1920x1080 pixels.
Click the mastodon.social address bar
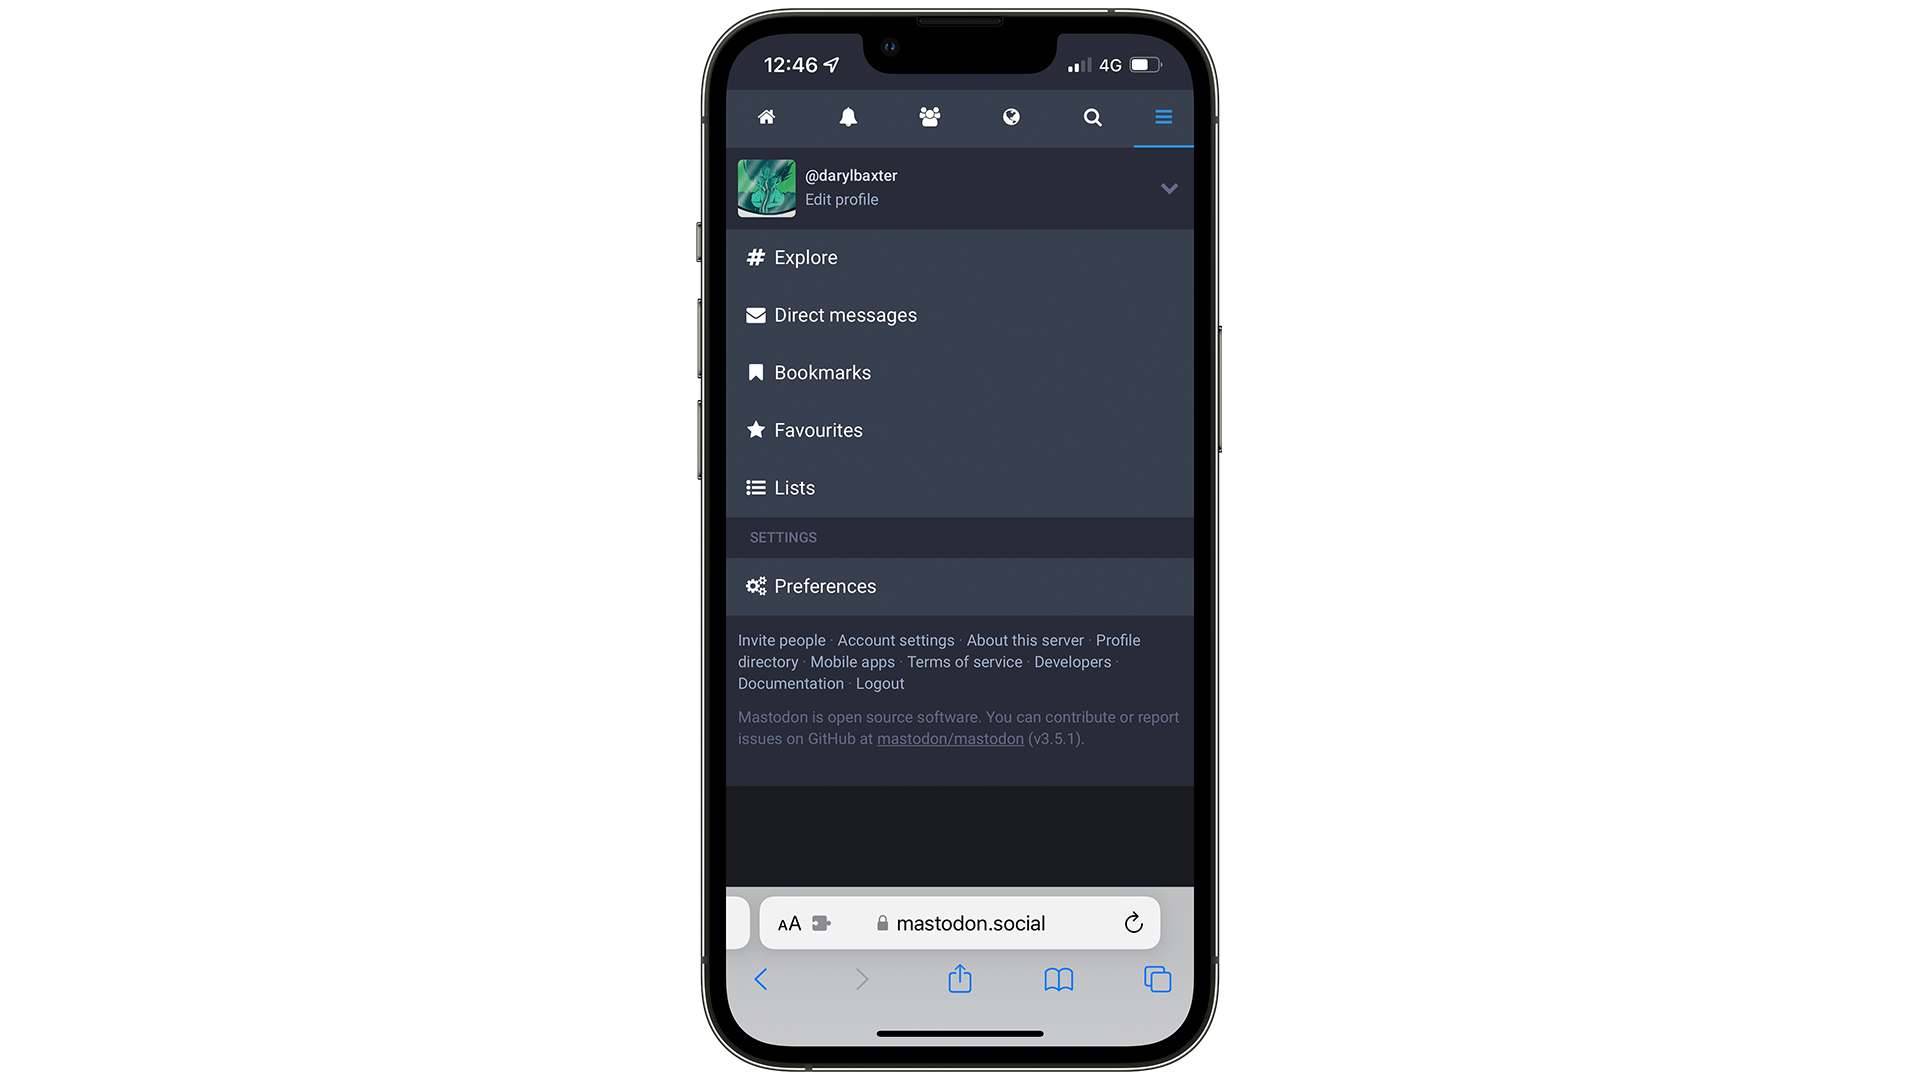click(960, 923)
